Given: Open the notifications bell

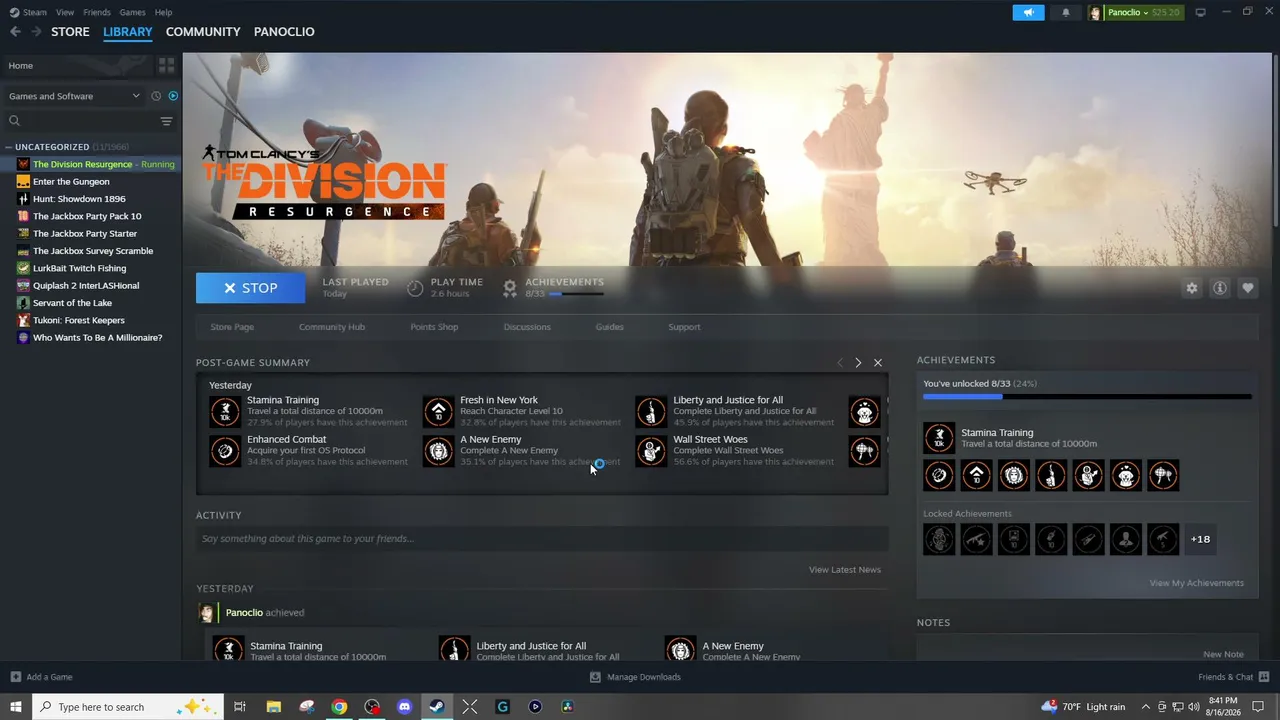Looking at the screenshot, I should [1065, 12].
